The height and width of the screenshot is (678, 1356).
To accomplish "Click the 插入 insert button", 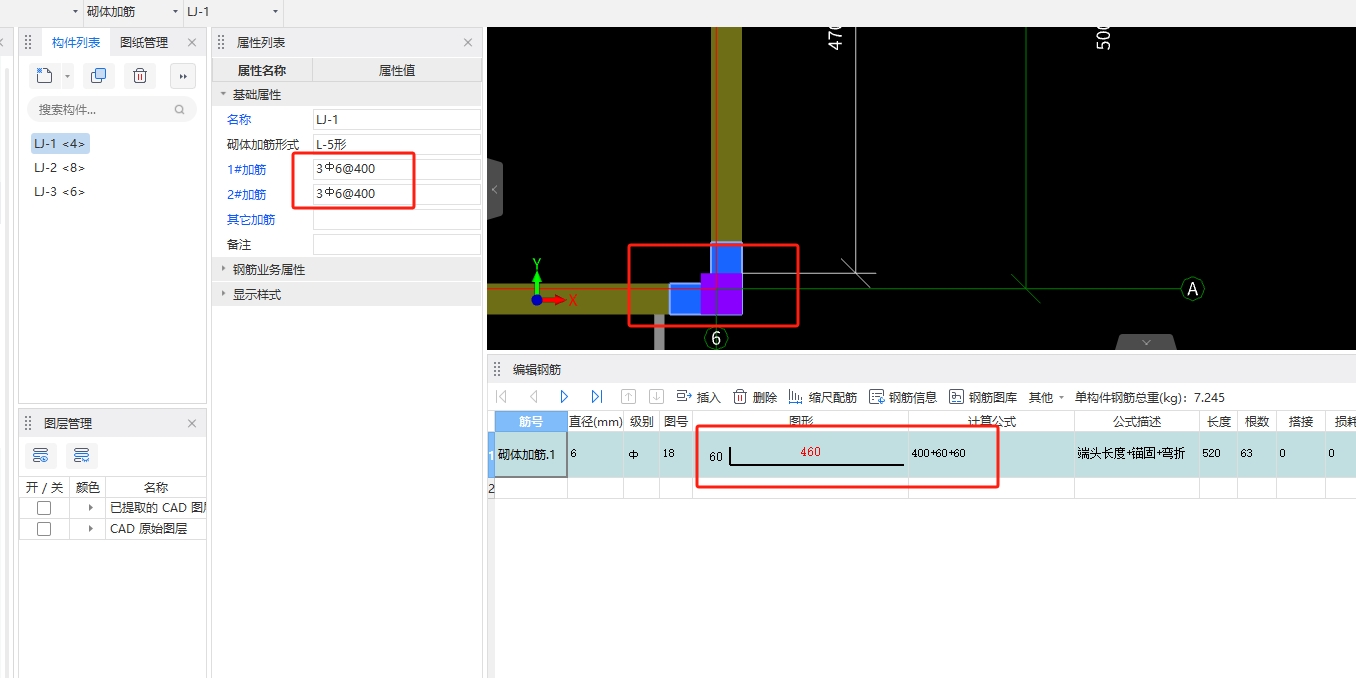I will coord(699,397).
